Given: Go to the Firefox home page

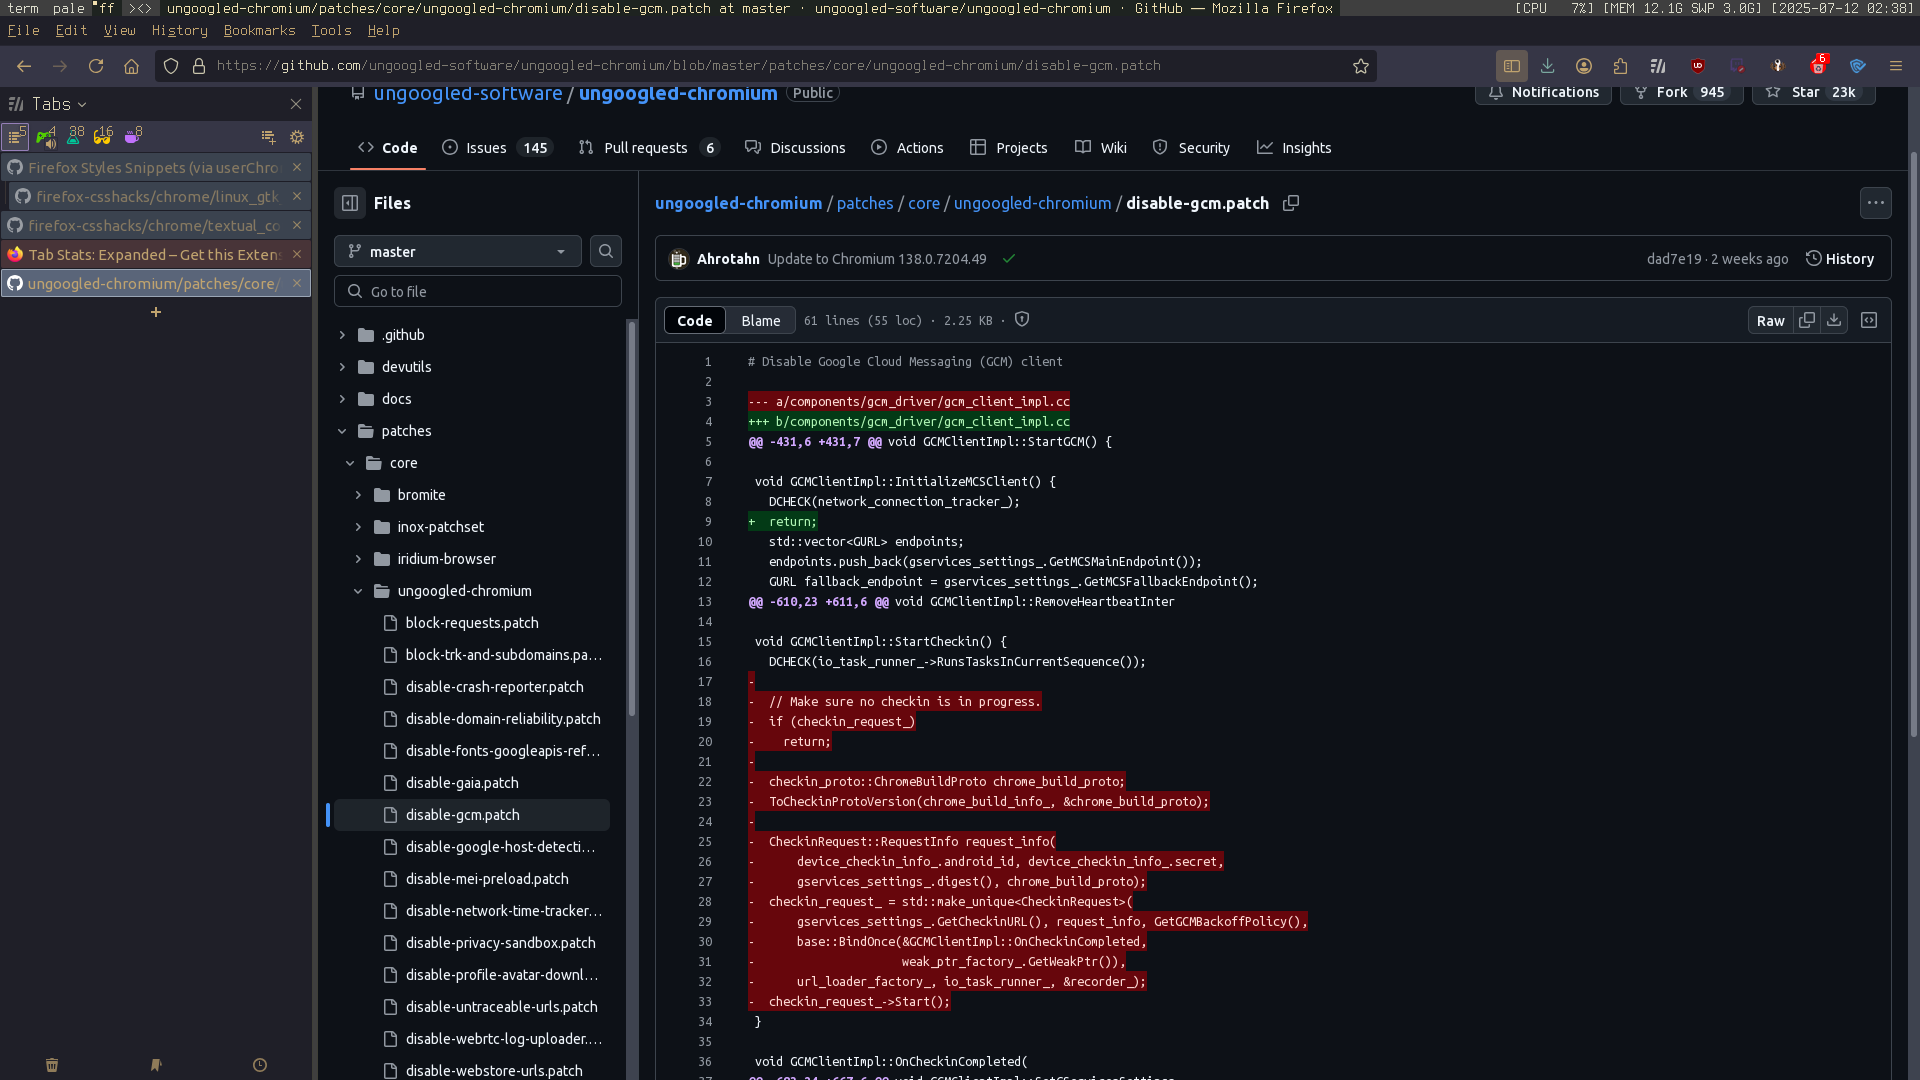Looking at the screenshot, I should click(x=131, y=66).
